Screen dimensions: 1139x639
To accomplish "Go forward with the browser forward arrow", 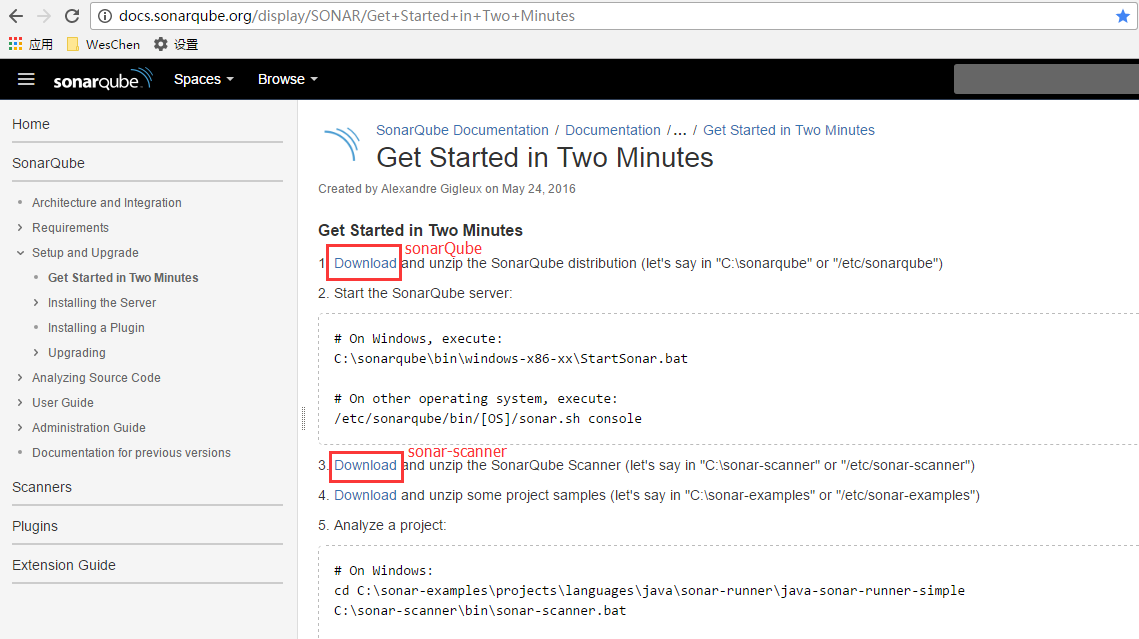I will [x=44, y=16].
